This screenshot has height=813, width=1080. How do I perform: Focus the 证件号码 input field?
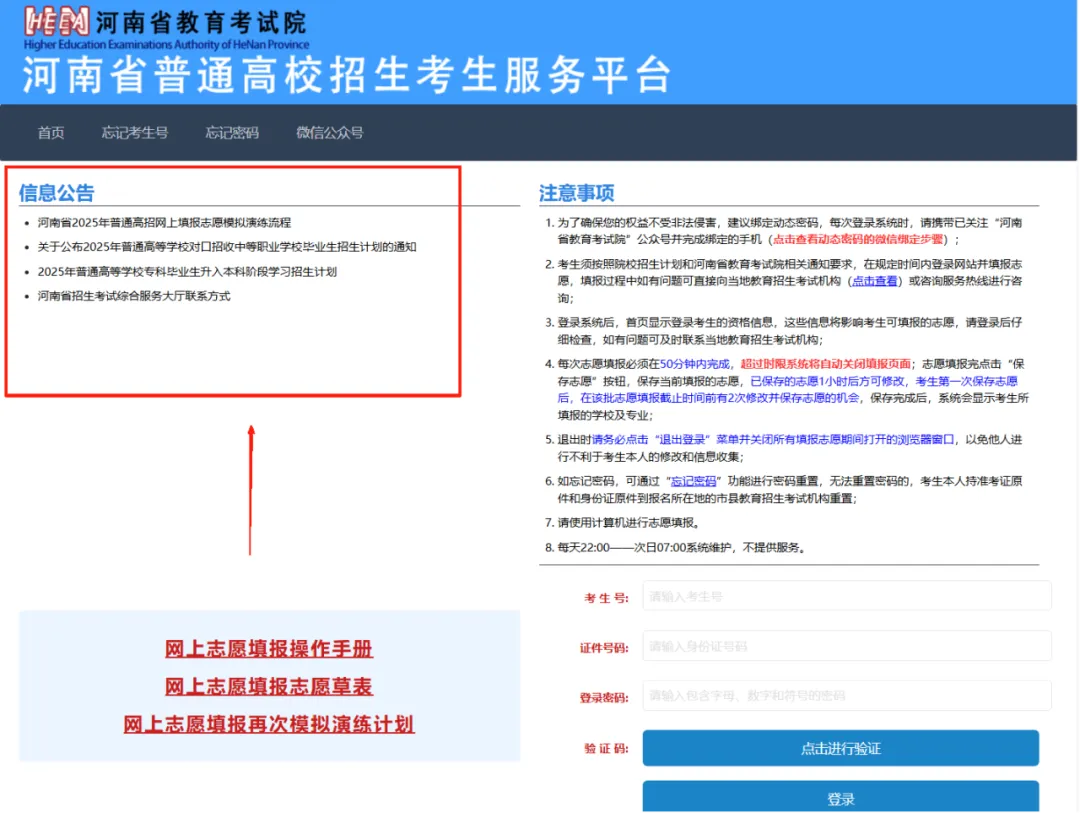coord(847,646)
